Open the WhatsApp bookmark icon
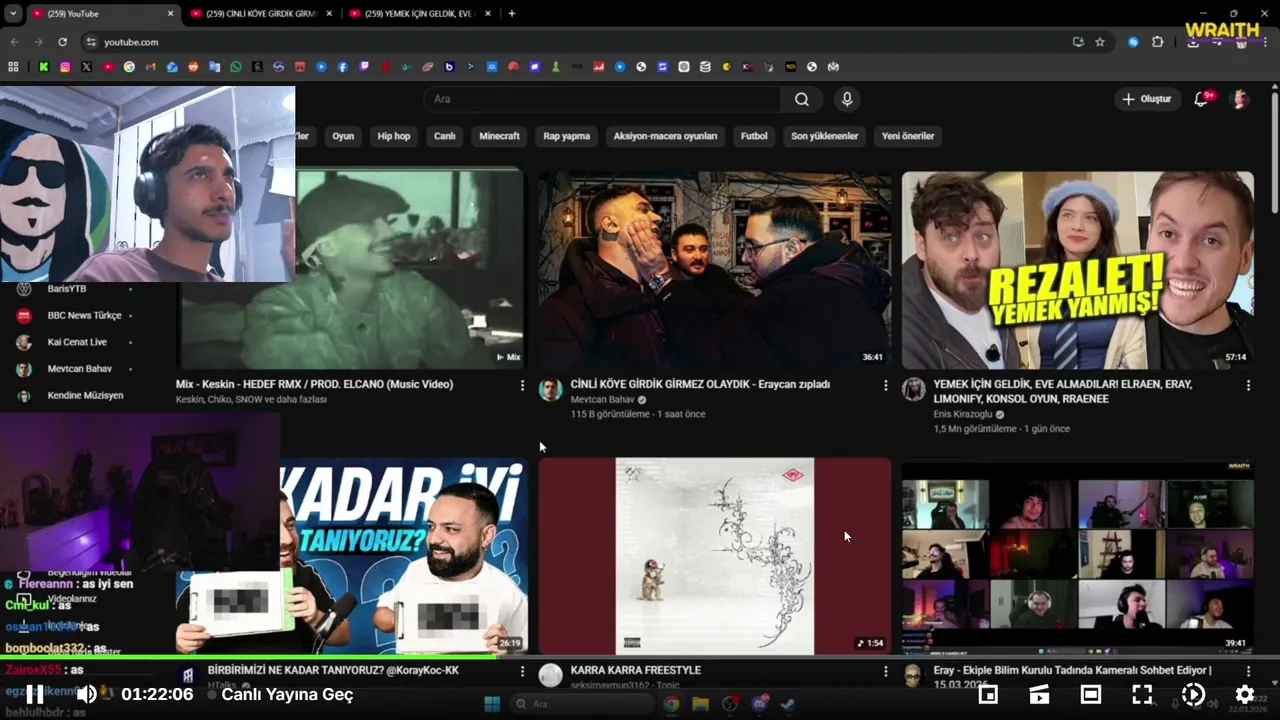This screenshot has height=720, width=1280. pos(236,67)
